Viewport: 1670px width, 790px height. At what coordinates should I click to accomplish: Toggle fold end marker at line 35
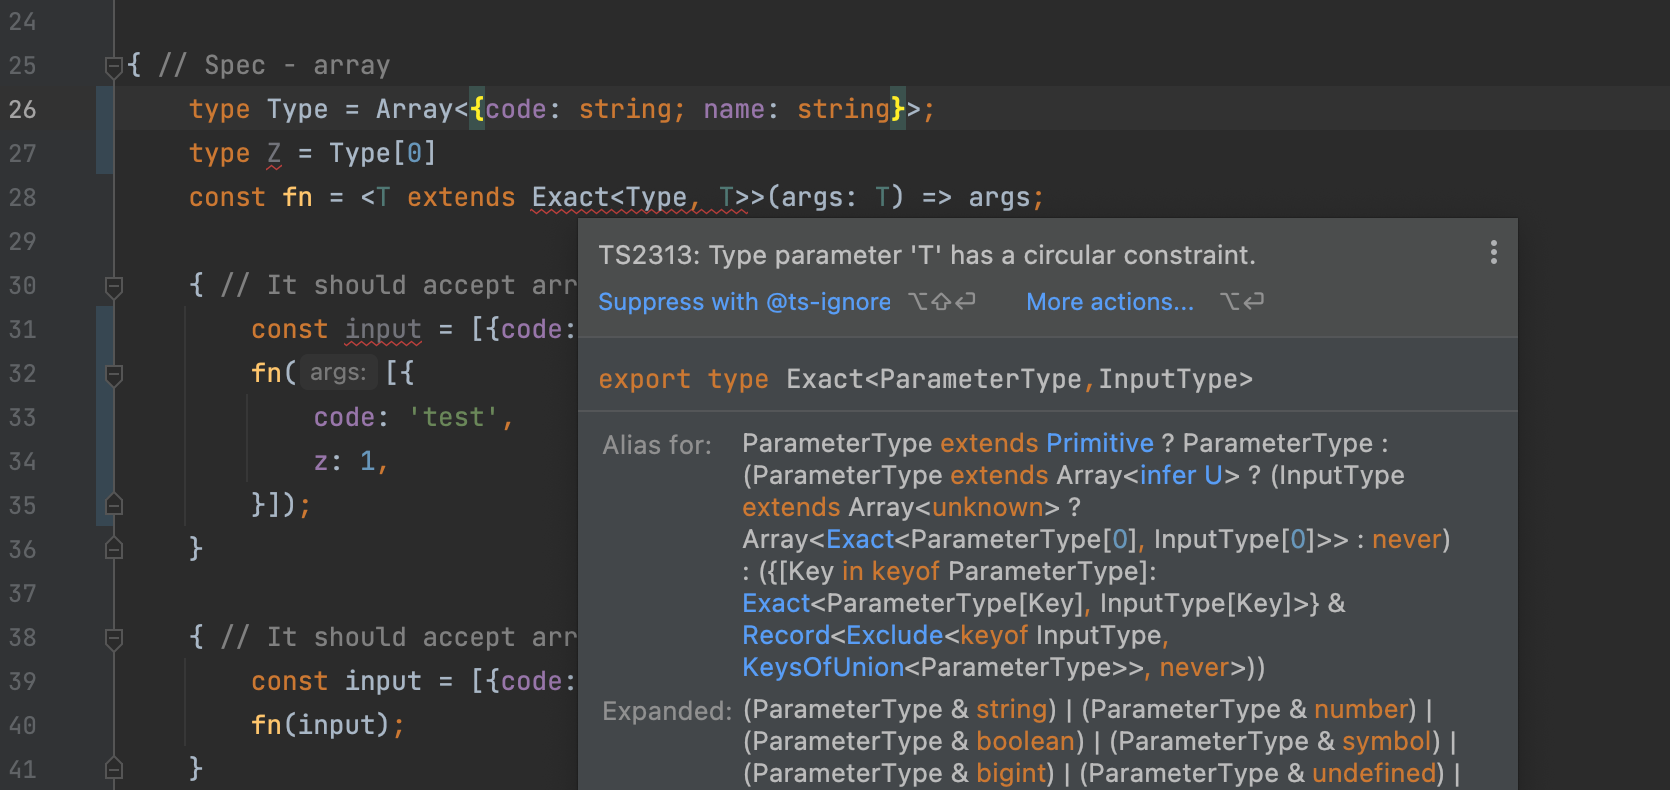tap(114, 505)
